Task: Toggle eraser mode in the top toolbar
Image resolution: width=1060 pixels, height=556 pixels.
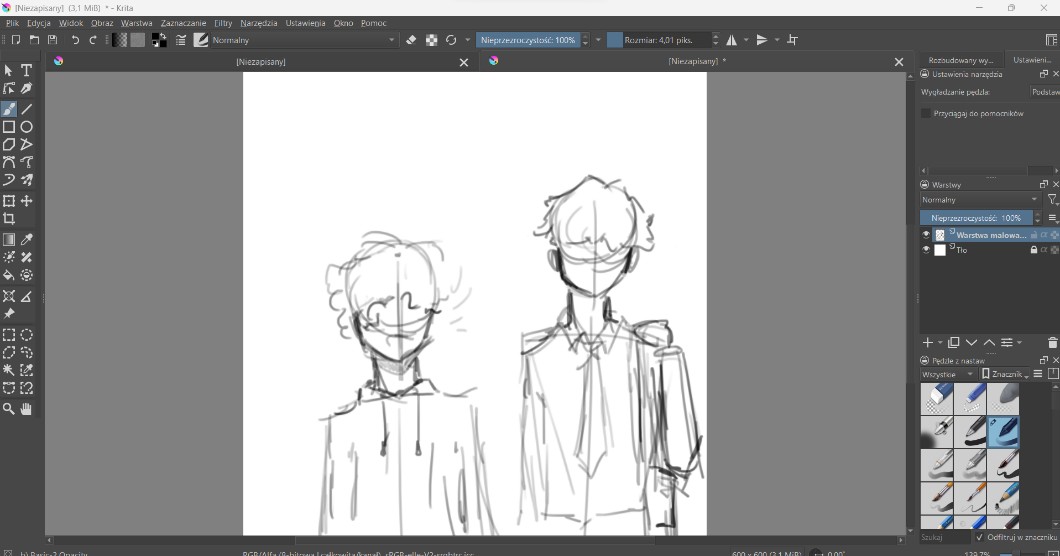Action: point(411,40)
